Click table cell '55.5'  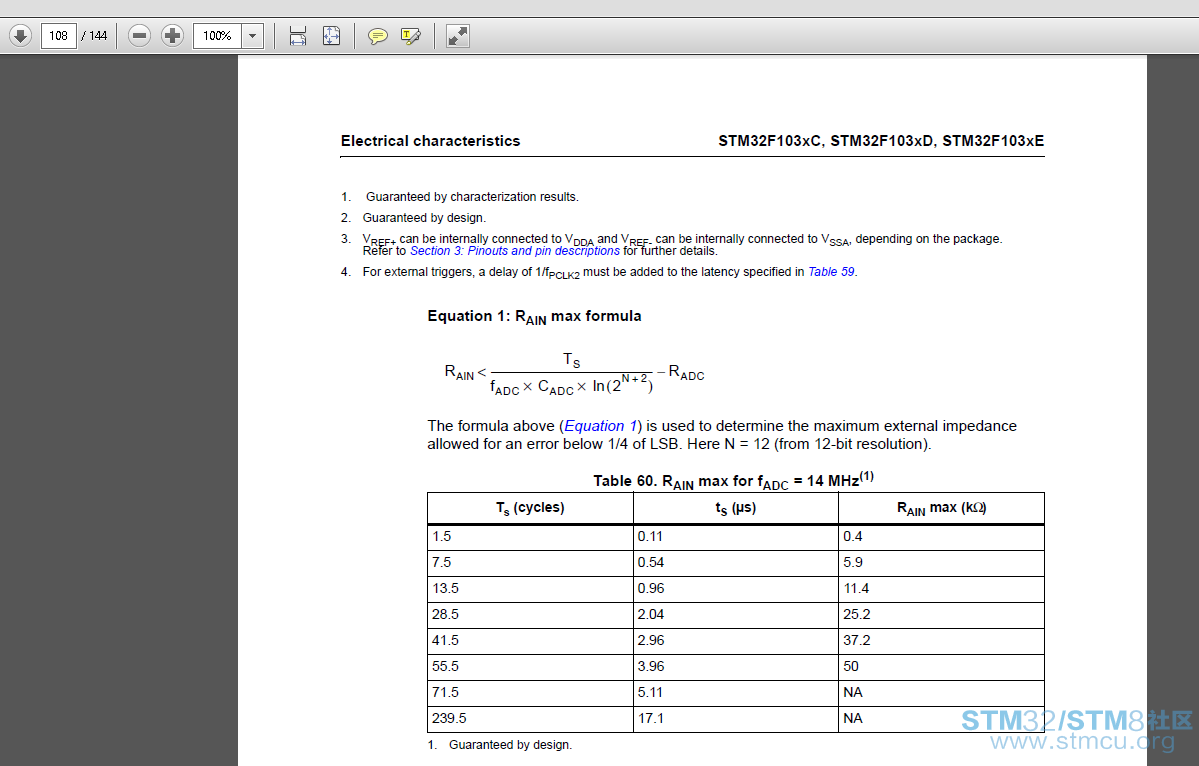pos(530,667)
